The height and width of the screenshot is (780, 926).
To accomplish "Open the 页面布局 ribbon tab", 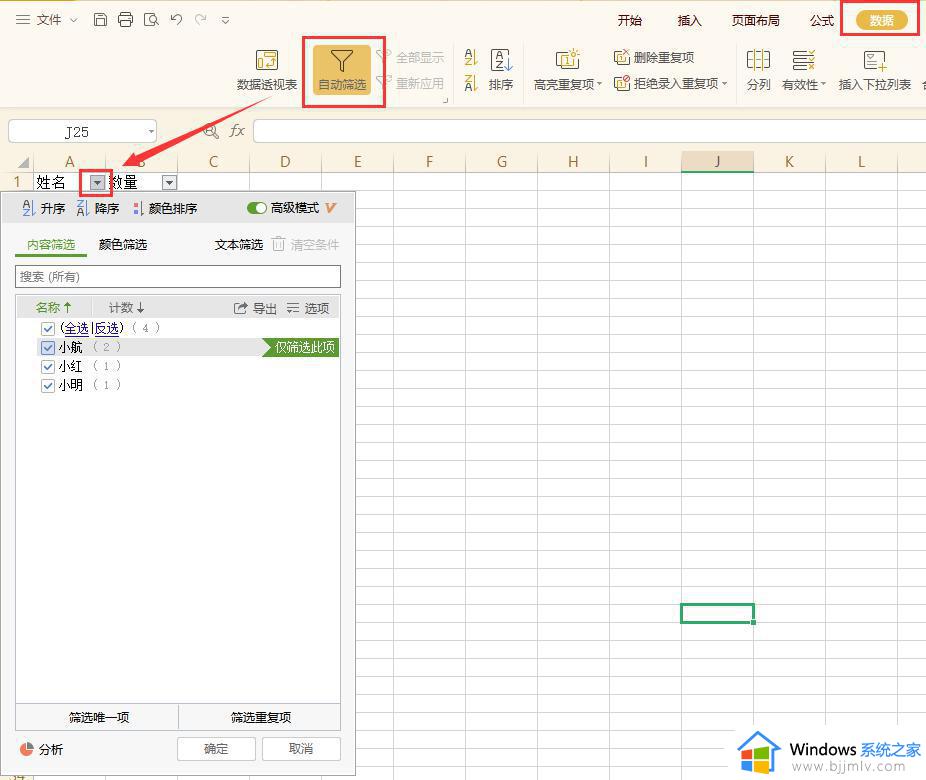I will coord(755,21).
